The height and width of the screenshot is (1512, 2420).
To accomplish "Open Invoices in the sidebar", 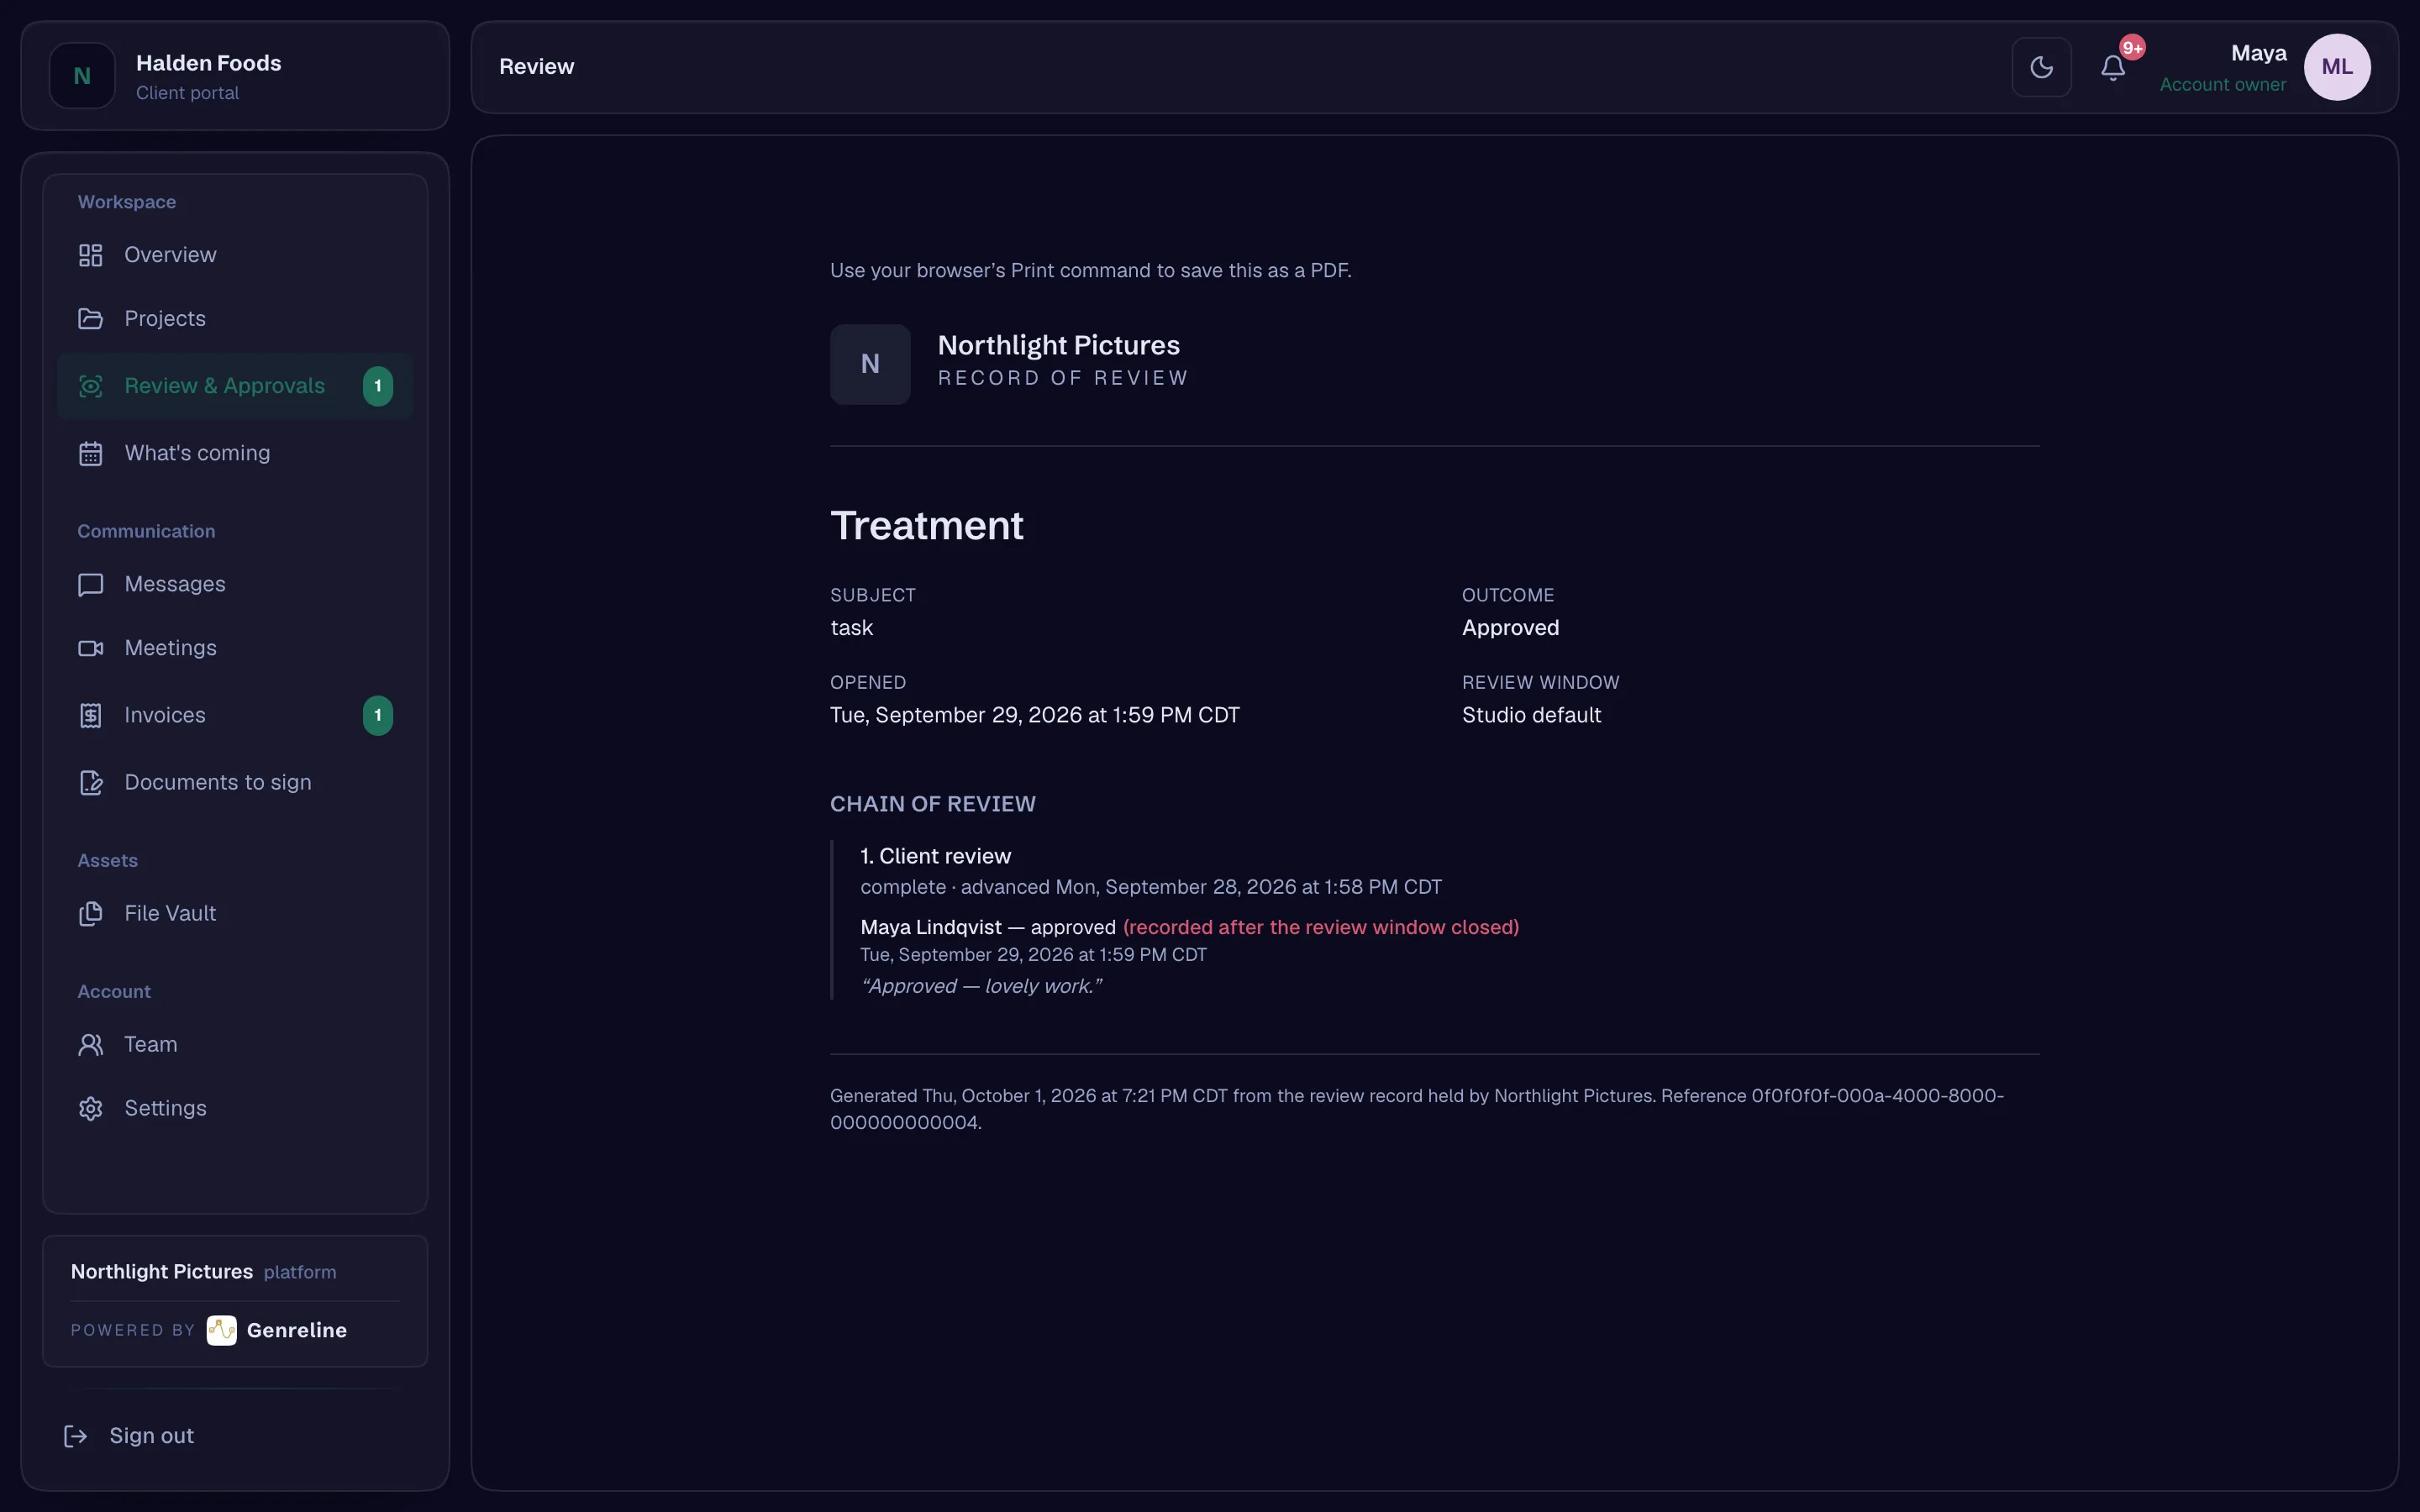I will (x=235, y=715).
